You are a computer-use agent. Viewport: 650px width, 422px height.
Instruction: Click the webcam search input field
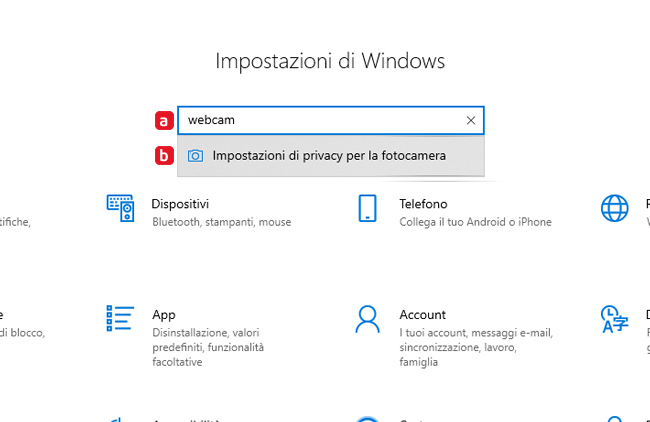point(320,120)
